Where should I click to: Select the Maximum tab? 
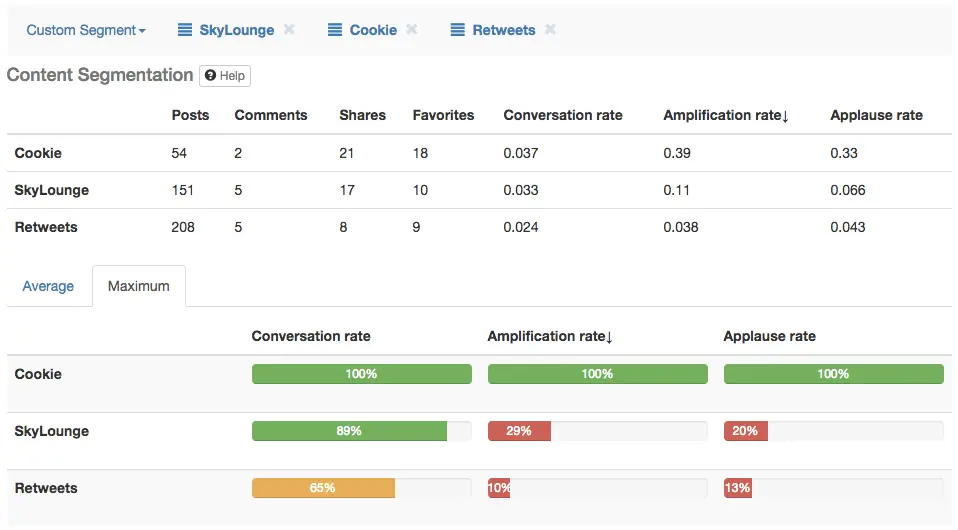[139, 286]
